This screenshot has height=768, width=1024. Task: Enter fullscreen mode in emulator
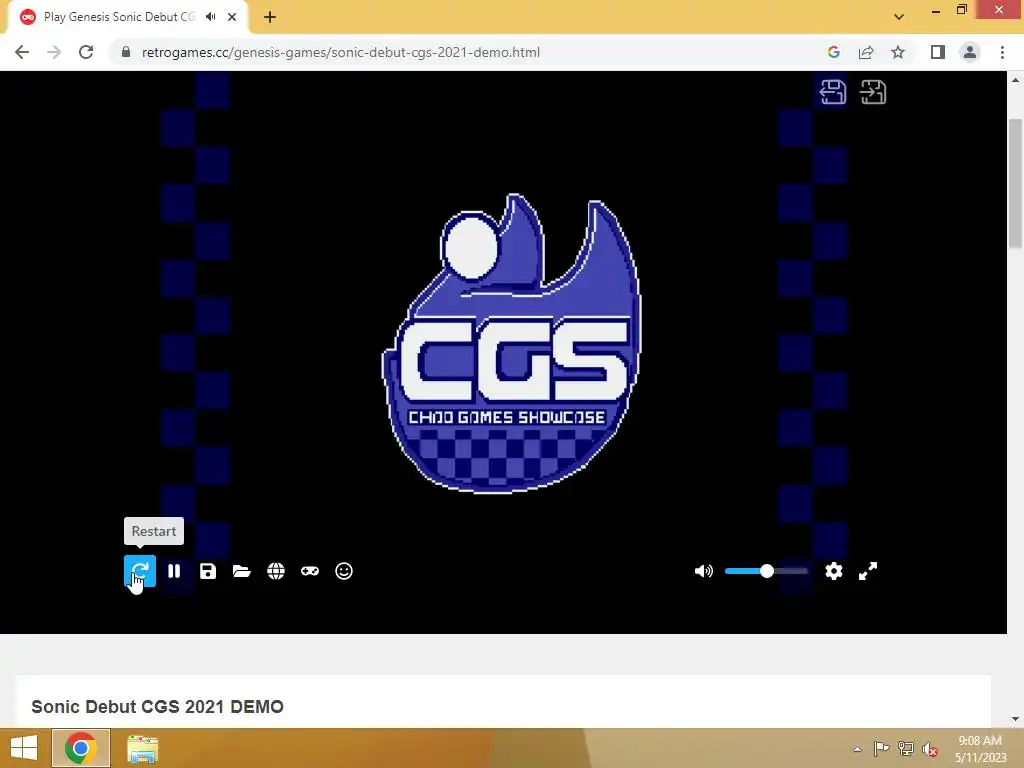(x=867, y=571)
